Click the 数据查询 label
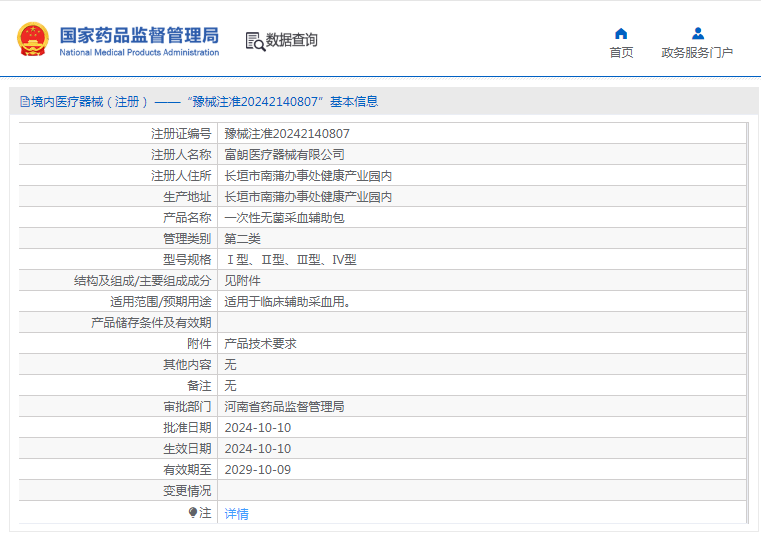 (291, 40)
